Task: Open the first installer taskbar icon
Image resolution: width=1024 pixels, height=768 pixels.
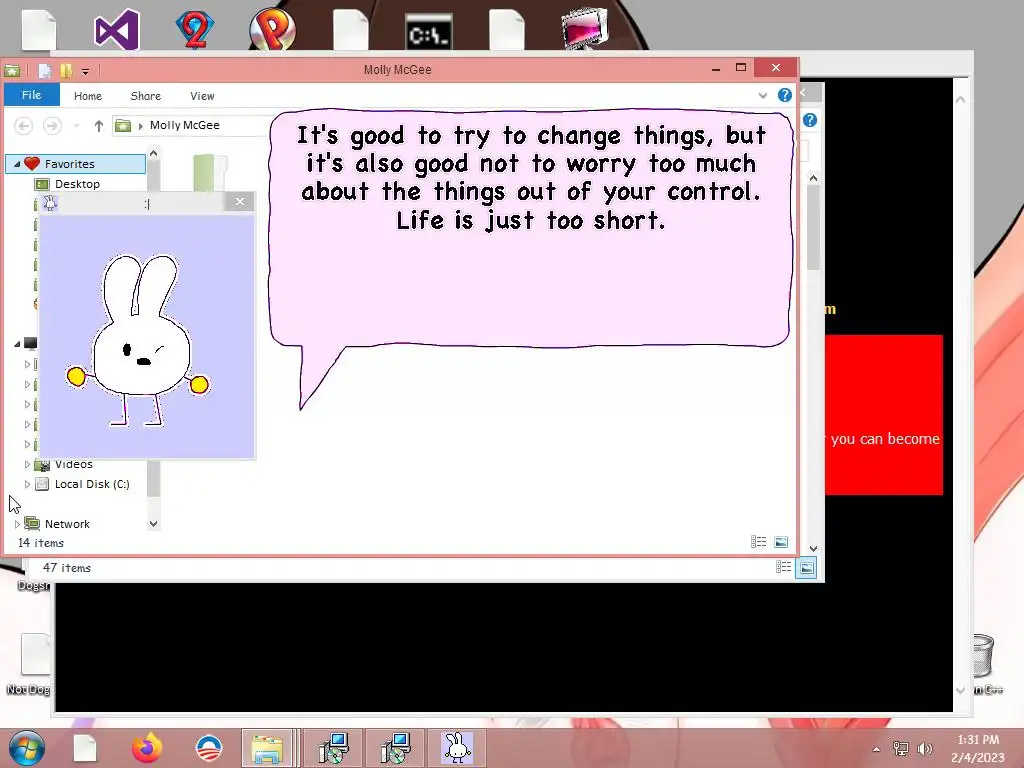Action: pyautogui.click(x=333, y=748)
